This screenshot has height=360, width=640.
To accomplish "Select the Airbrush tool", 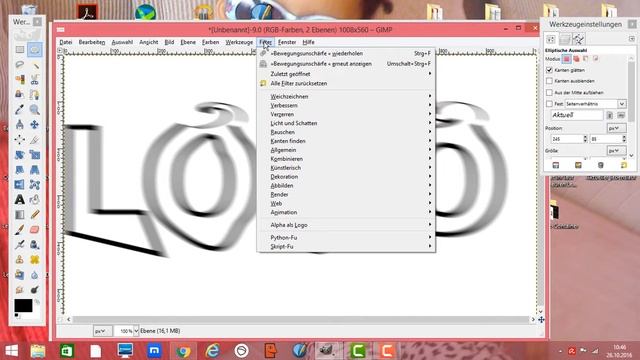I will point(20,244).
